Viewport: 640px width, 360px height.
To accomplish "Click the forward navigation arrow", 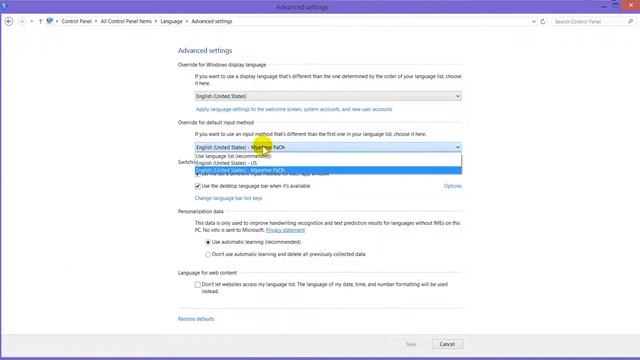I will click(22, 21).
